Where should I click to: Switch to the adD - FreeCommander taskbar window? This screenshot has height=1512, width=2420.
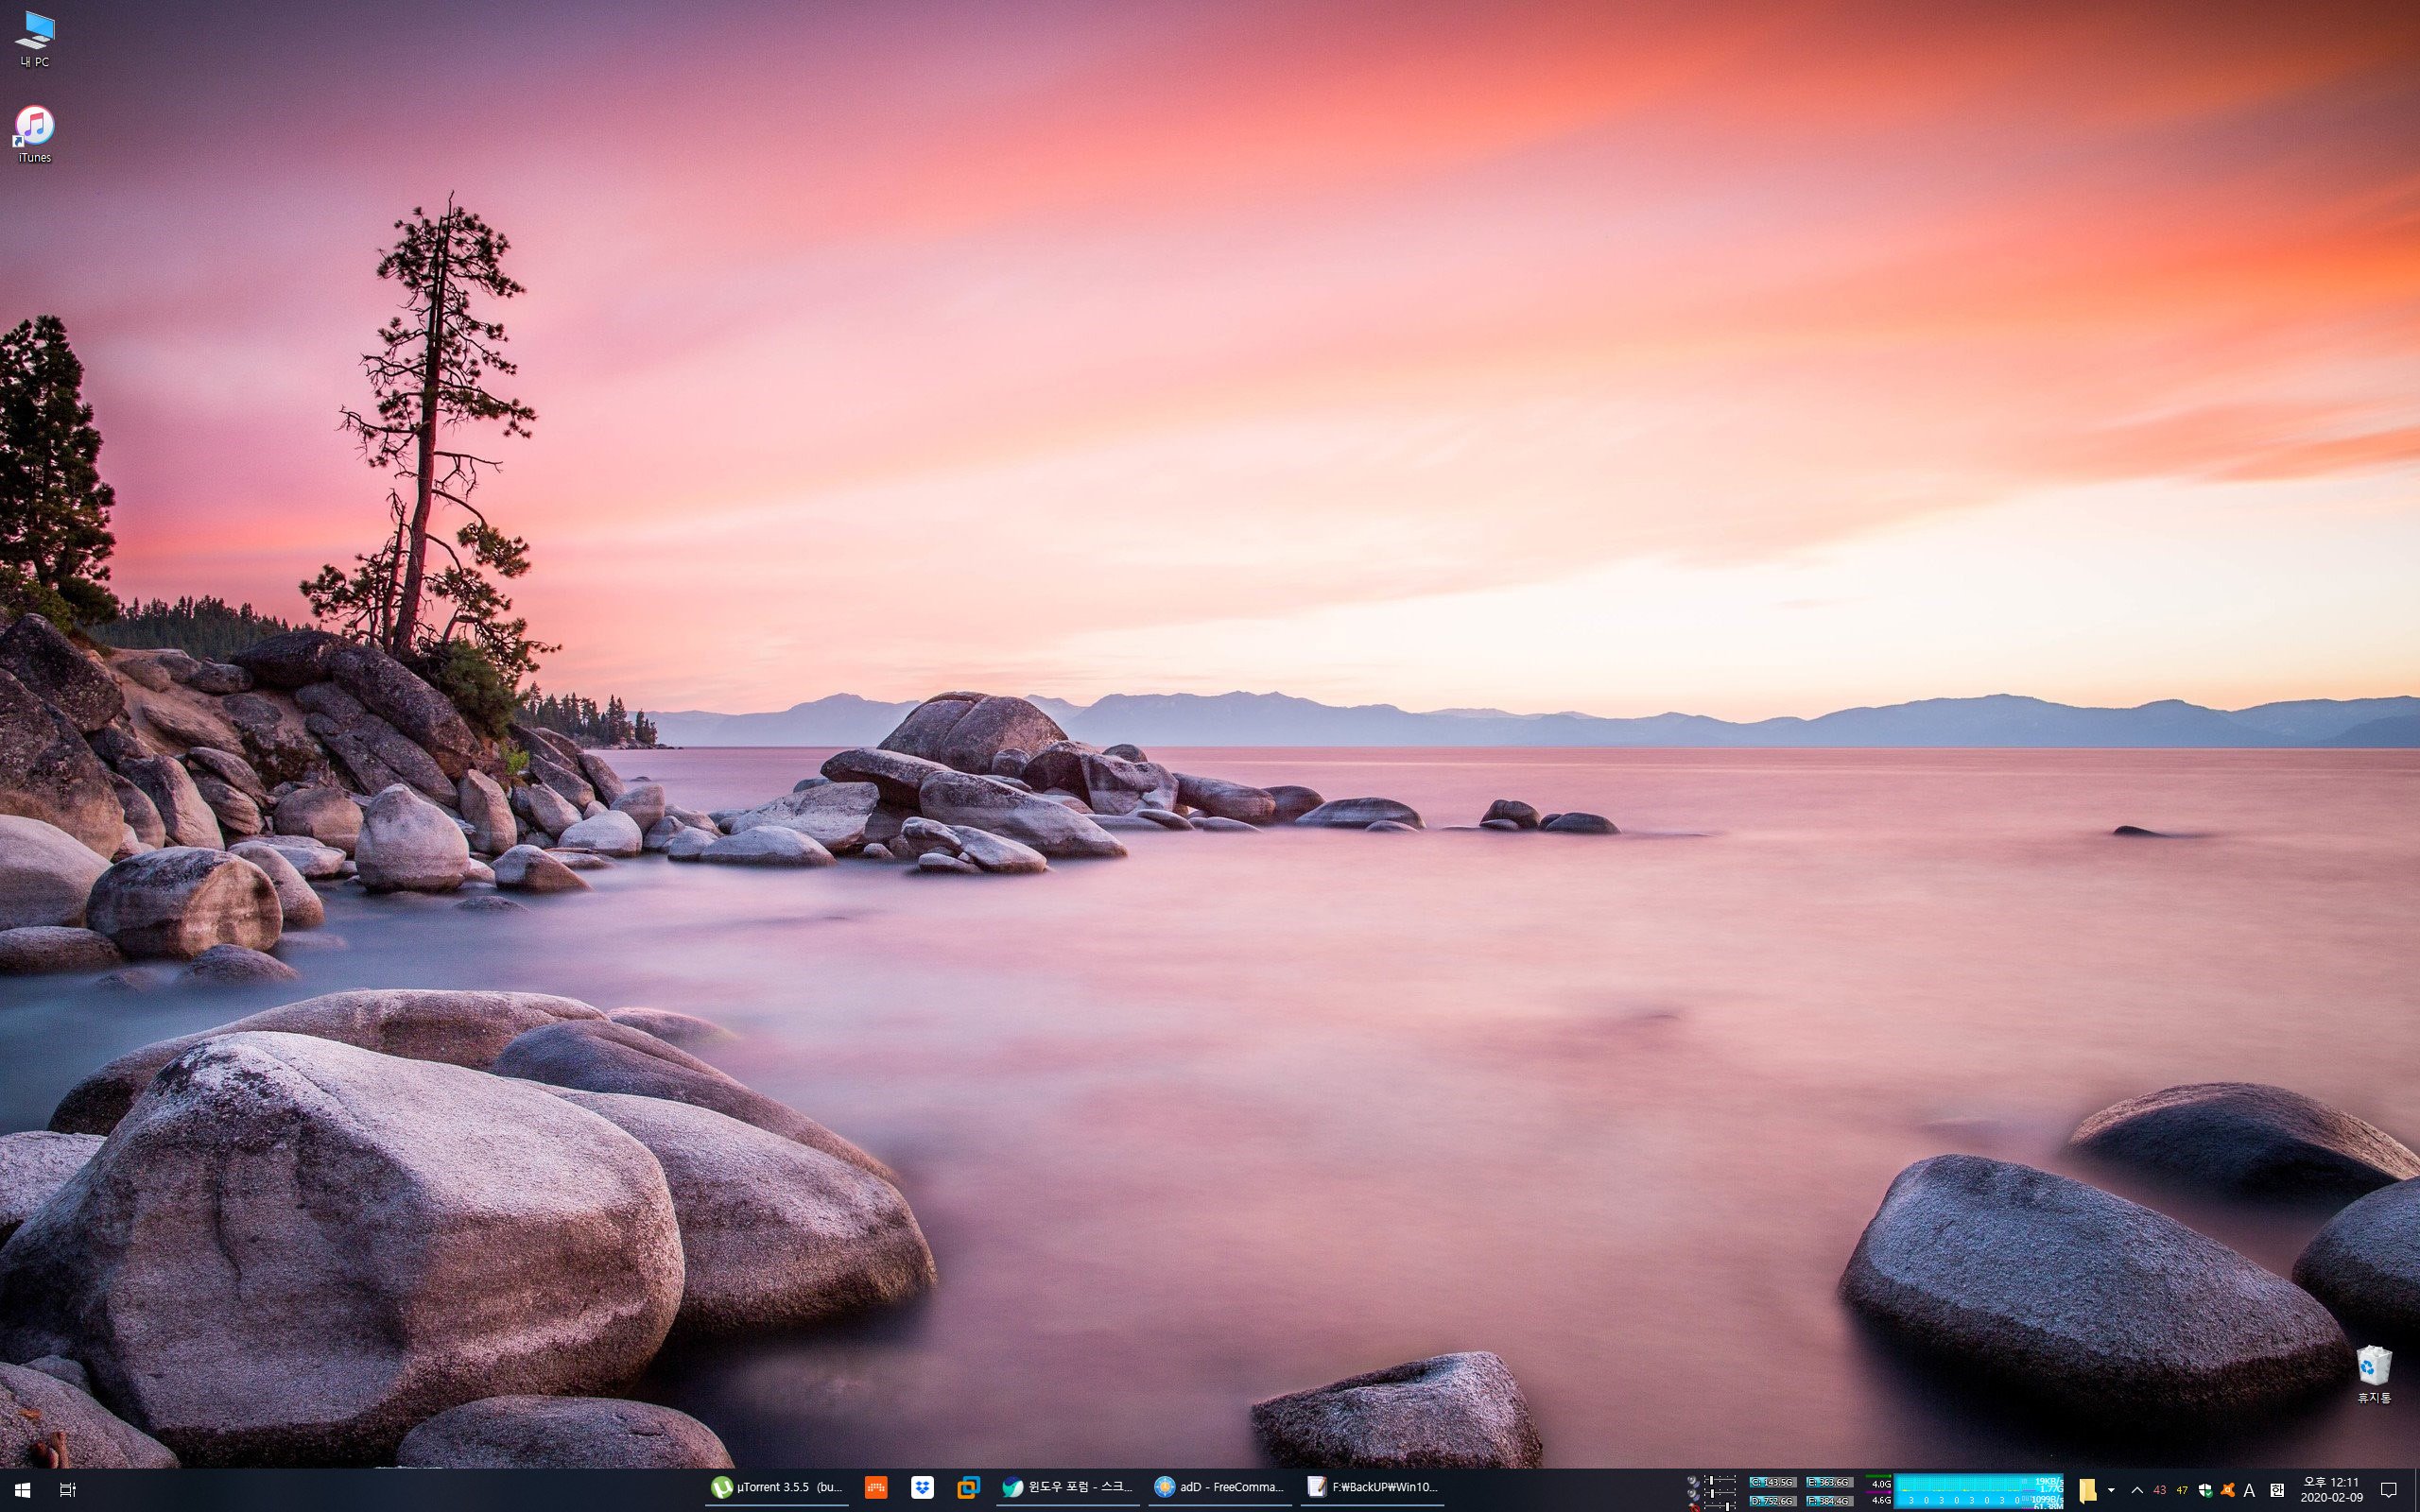click(1220, 1488)
